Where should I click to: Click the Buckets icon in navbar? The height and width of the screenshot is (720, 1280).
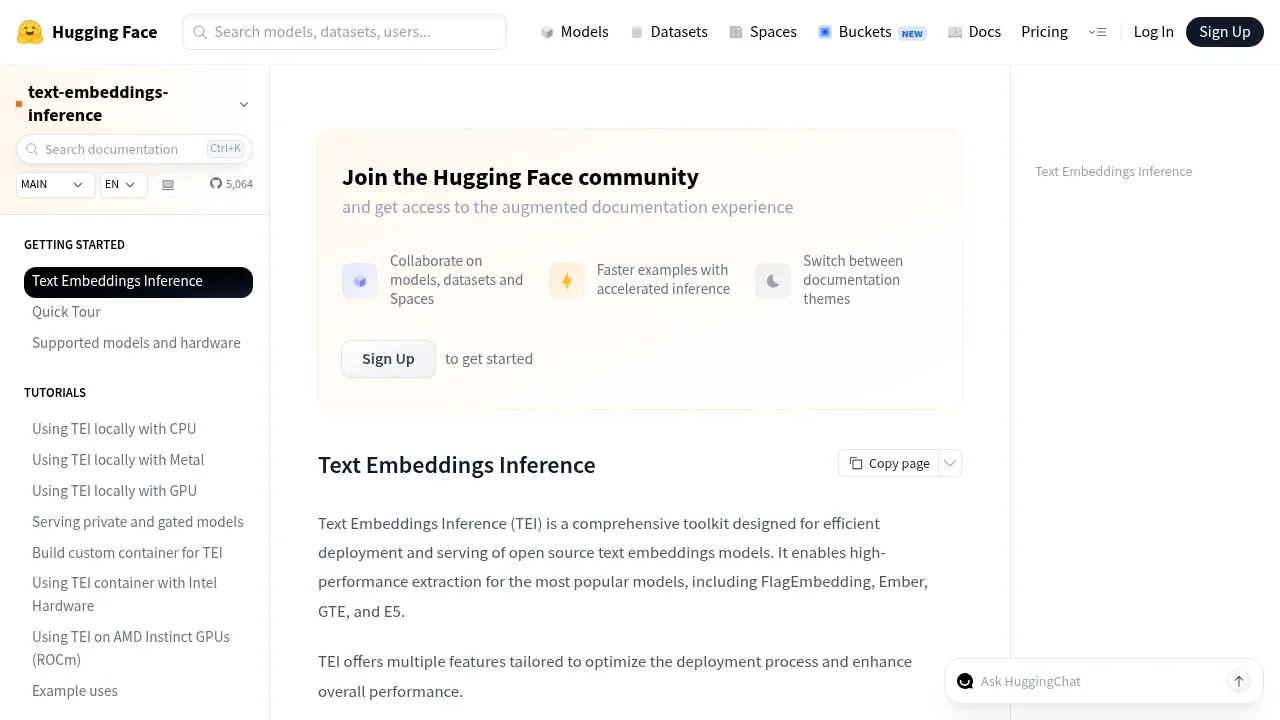coord(825,32)
